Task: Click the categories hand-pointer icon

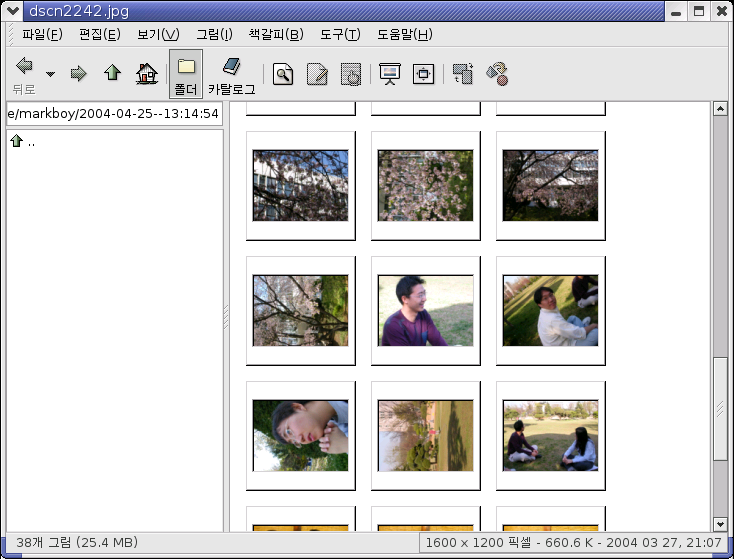Action: (351, 74)
